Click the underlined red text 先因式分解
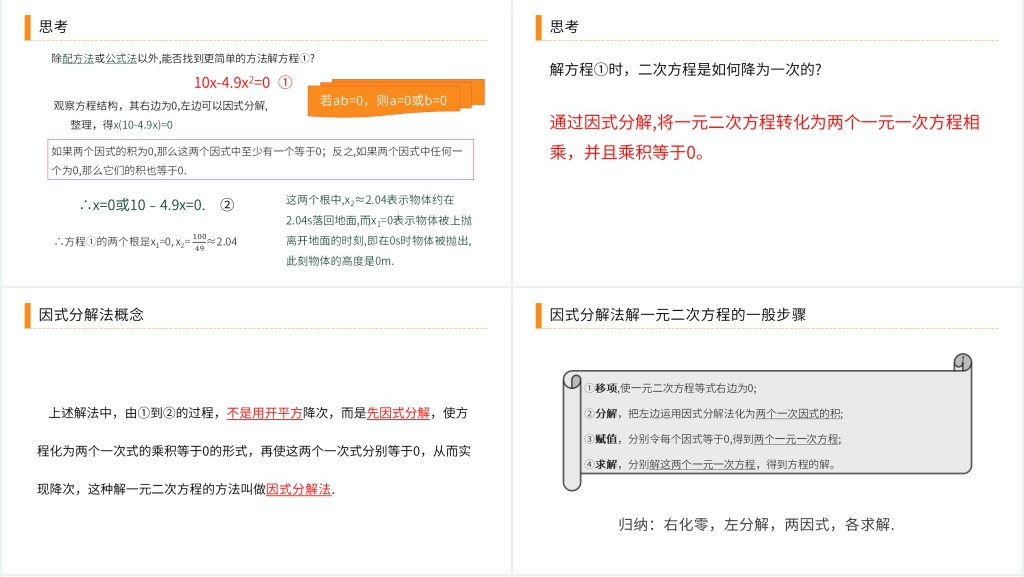Viewport: 1024px width, 577px height. coord(398,412)
